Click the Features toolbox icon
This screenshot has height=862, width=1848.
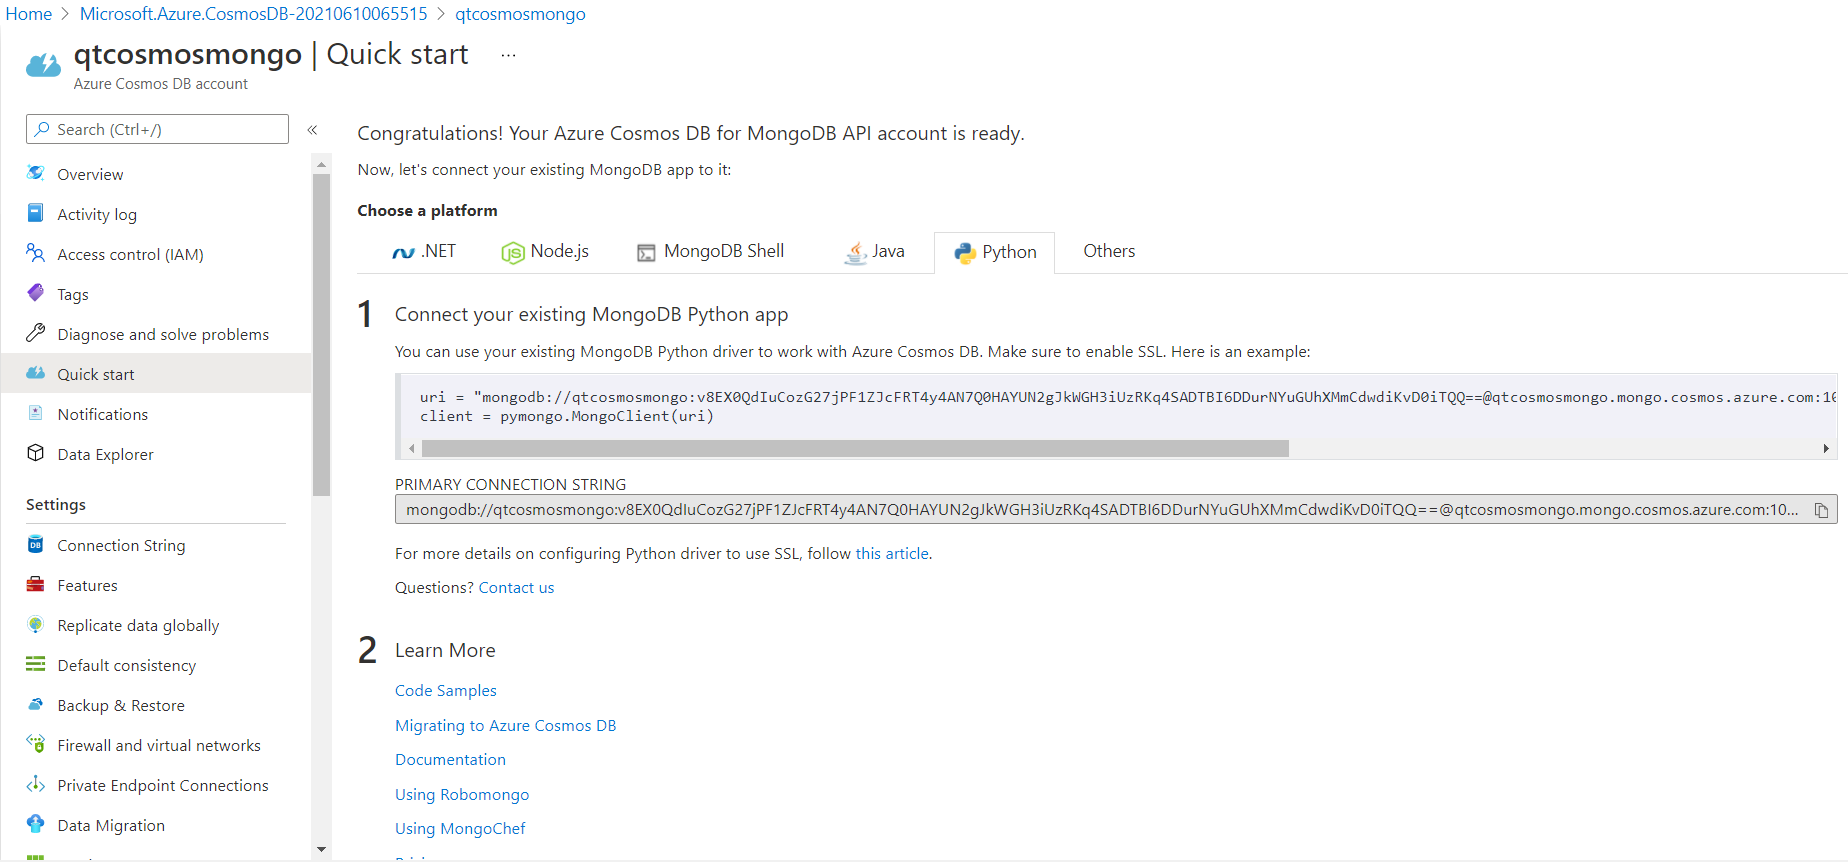point(36,584)
